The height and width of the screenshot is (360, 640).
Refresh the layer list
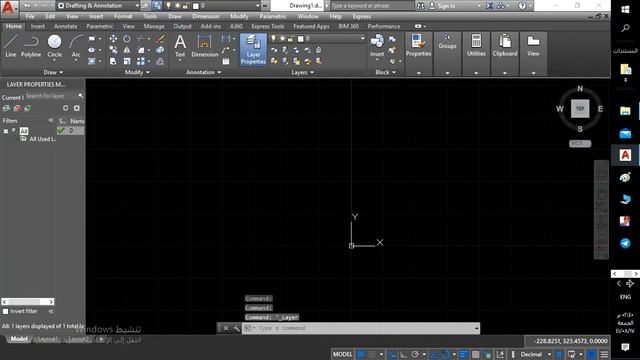click(65, 108)
